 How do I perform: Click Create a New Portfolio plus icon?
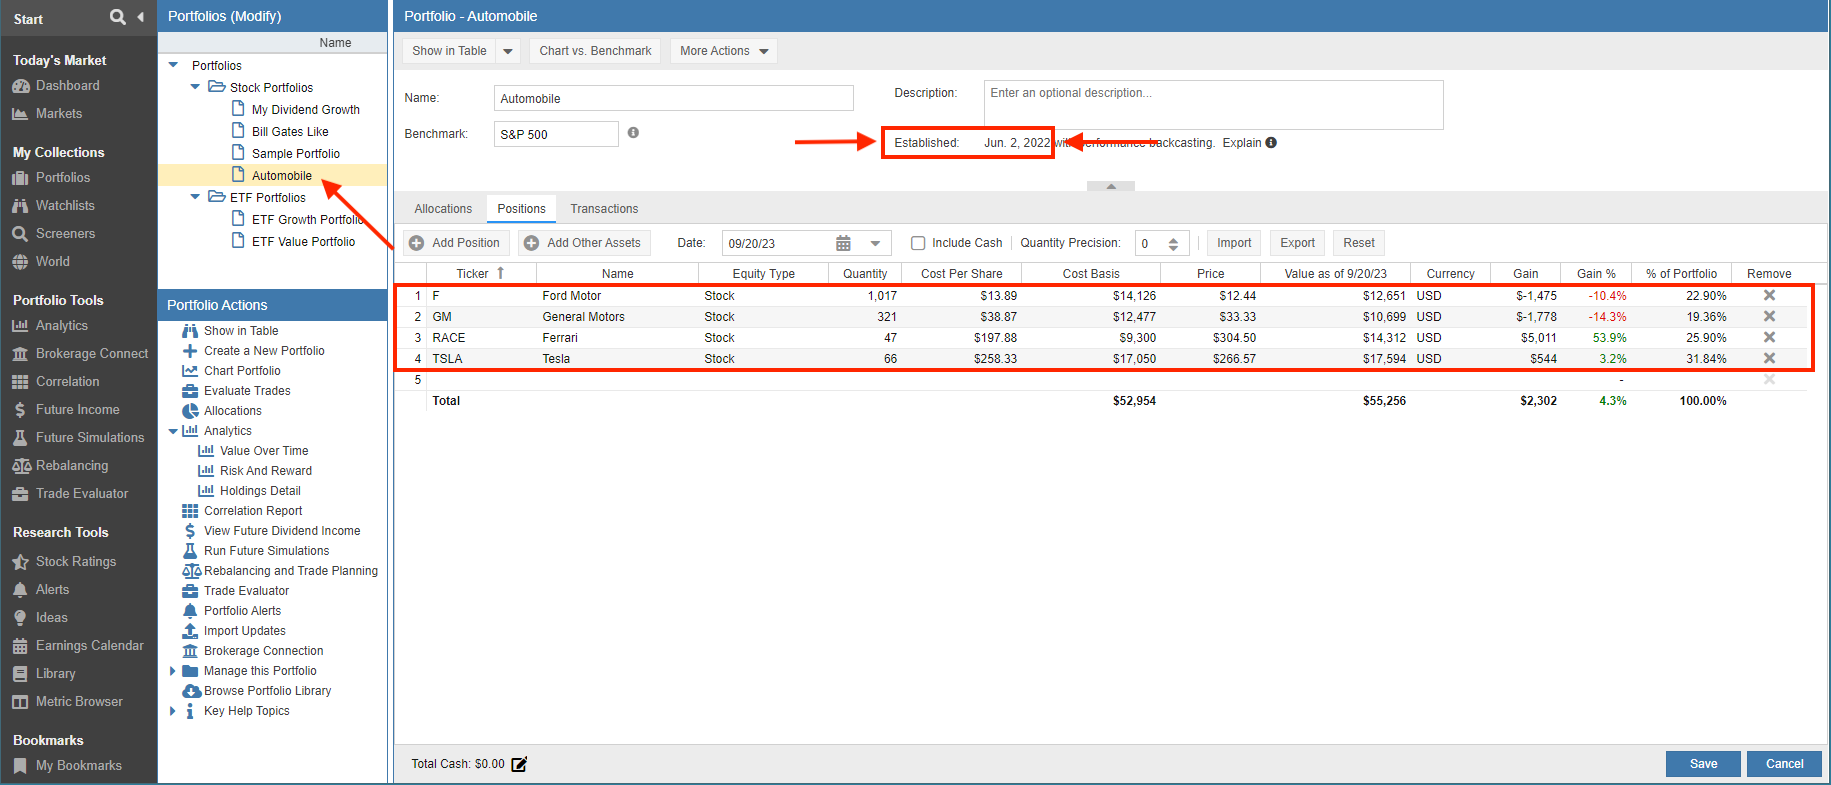[x=190, y=351]
